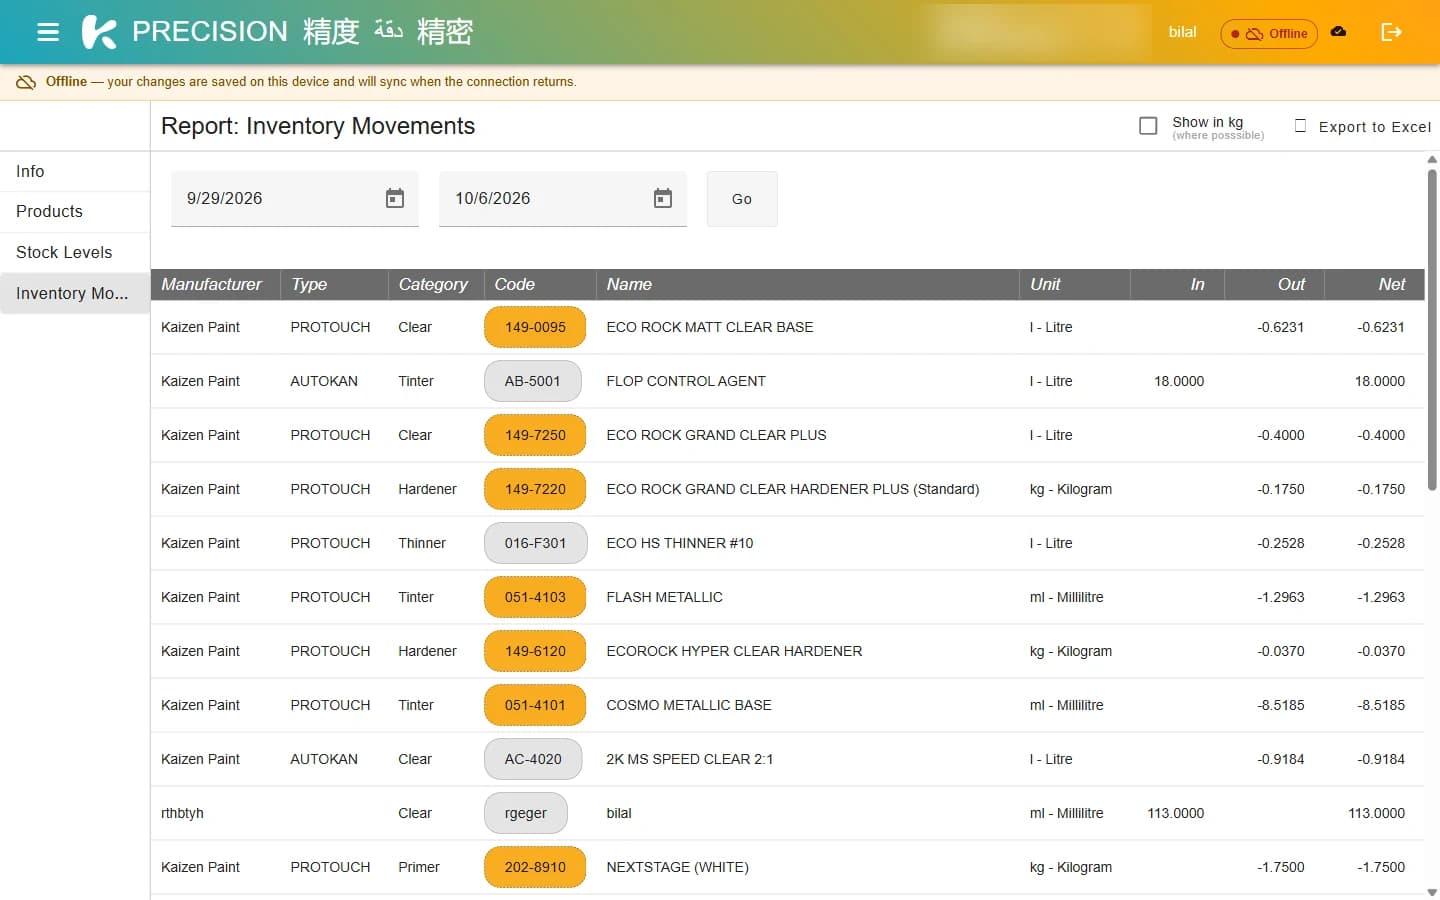Click product code chip 051-4101
The image size is (1440, 900).
[x=535, y=705]
